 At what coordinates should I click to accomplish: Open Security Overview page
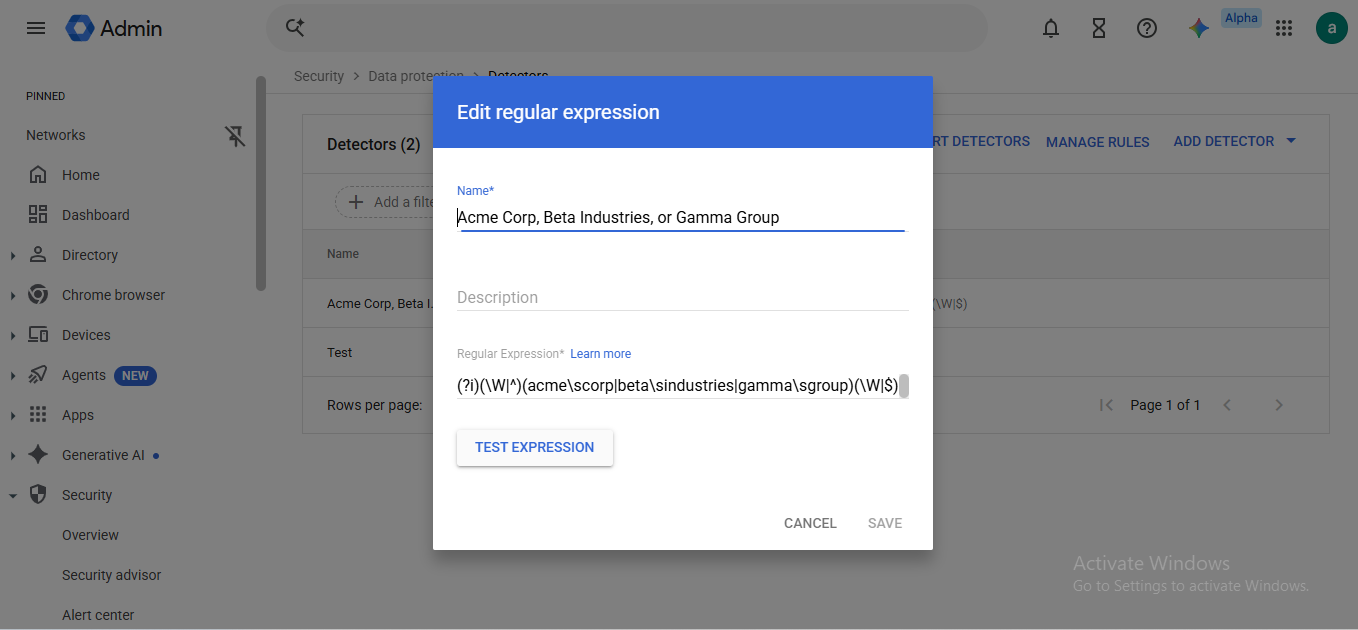tap(90, 535)
